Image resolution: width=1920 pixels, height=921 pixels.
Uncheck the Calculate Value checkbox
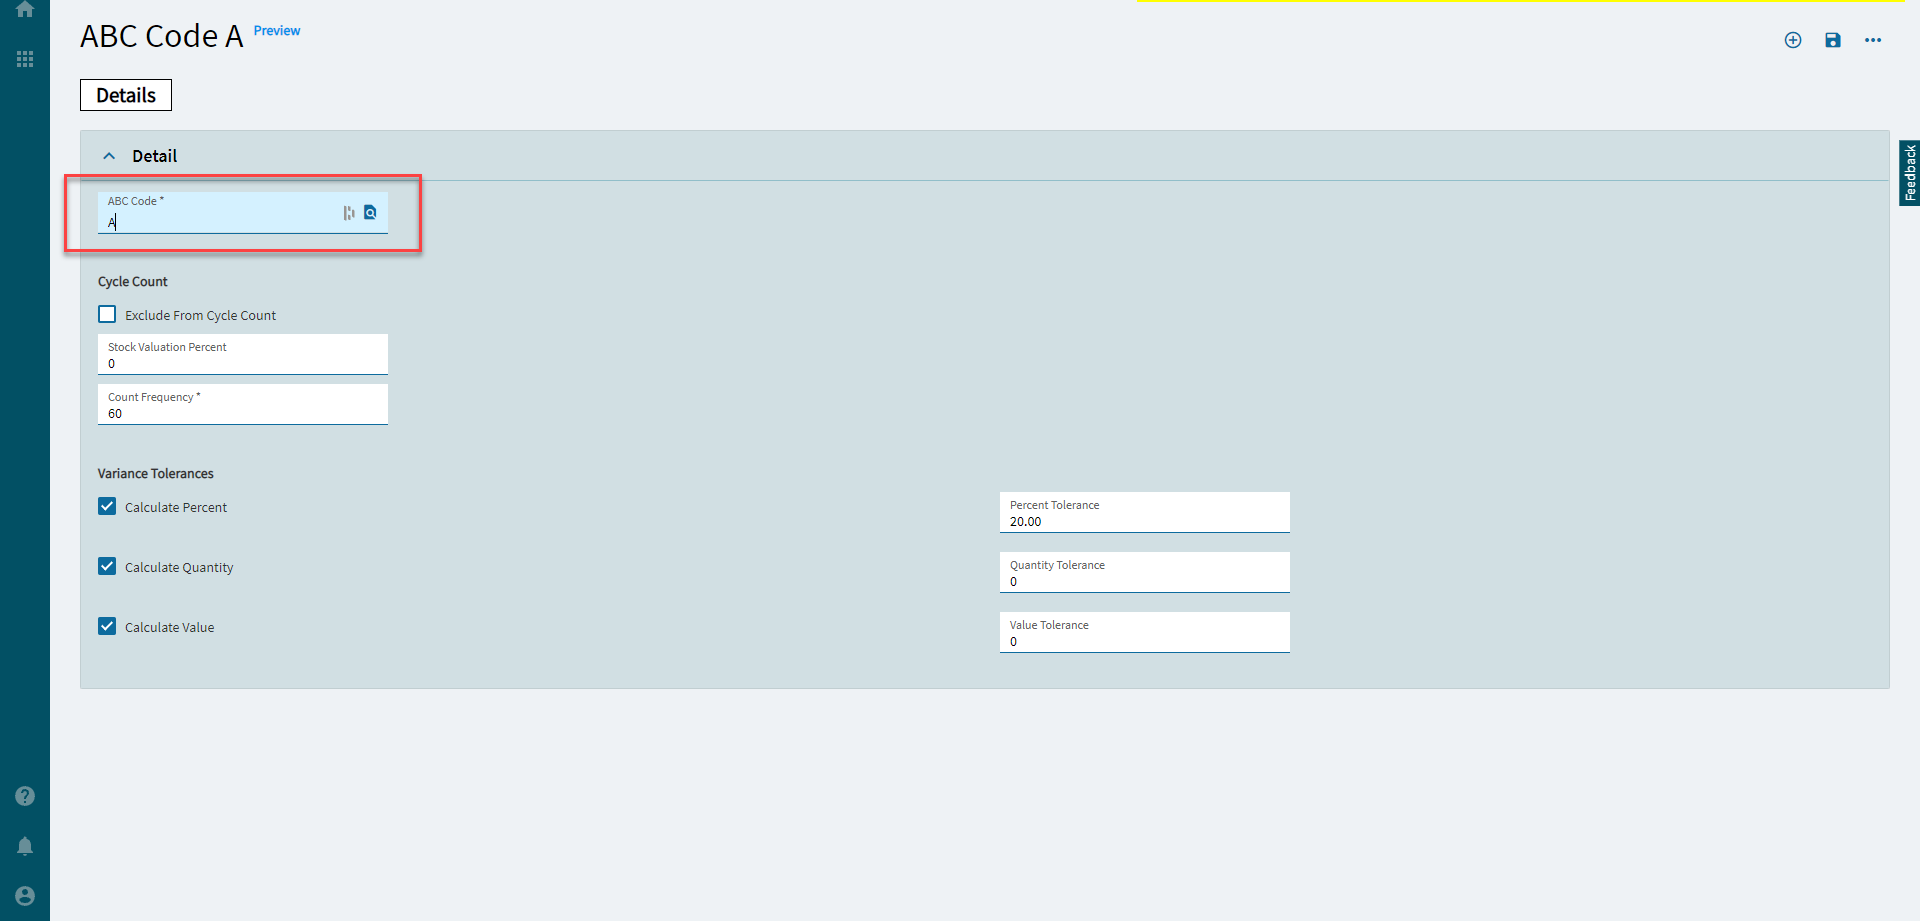tap(107, 626)
